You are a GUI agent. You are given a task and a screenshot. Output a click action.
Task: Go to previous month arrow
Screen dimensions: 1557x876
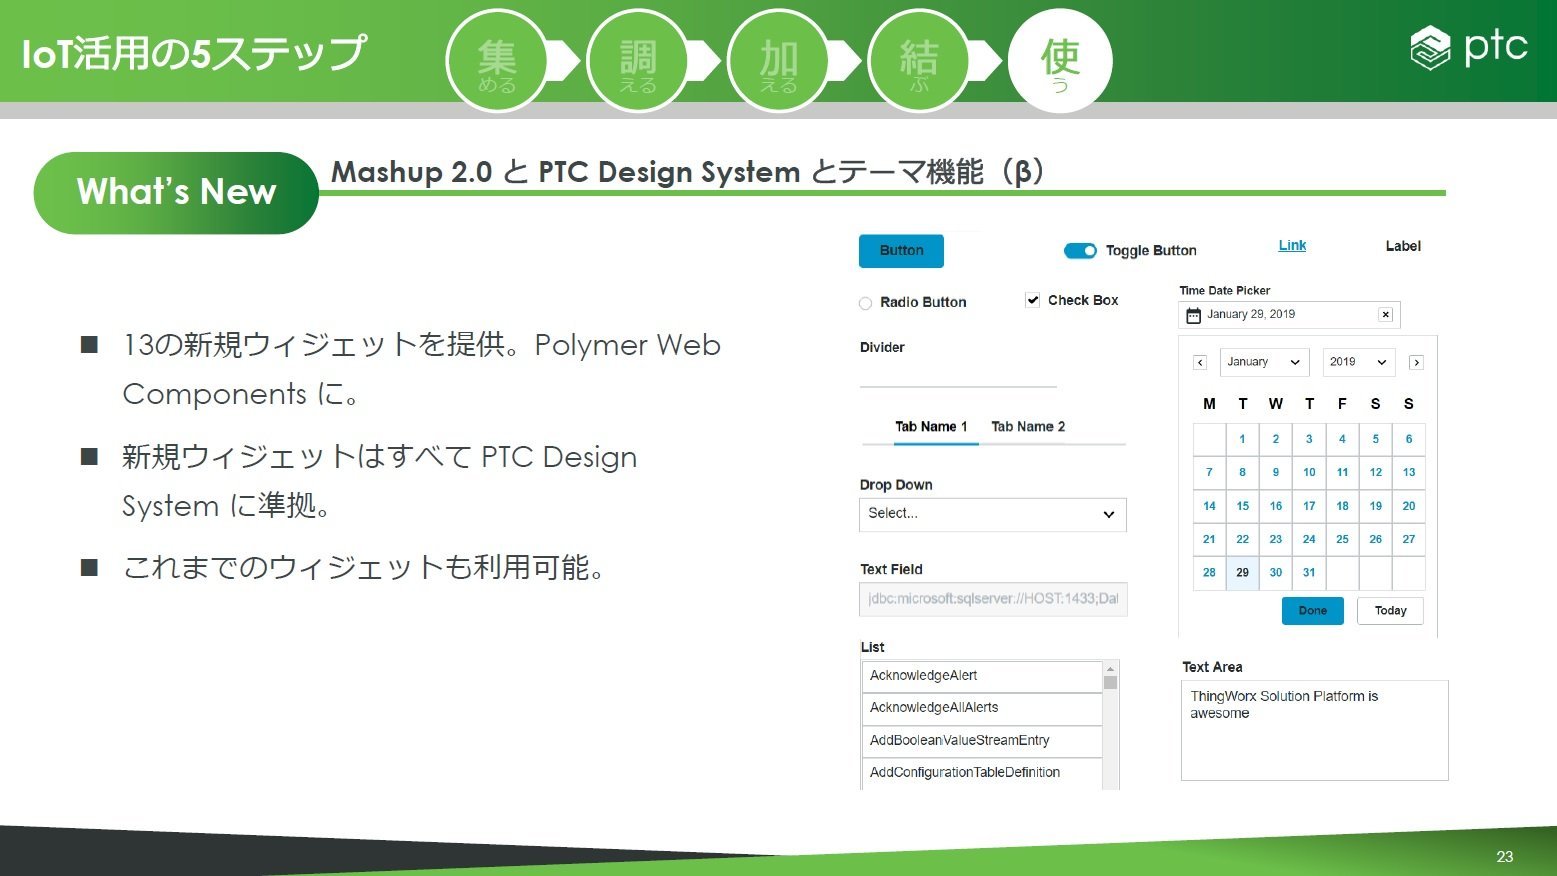(x=1200, y=363)
